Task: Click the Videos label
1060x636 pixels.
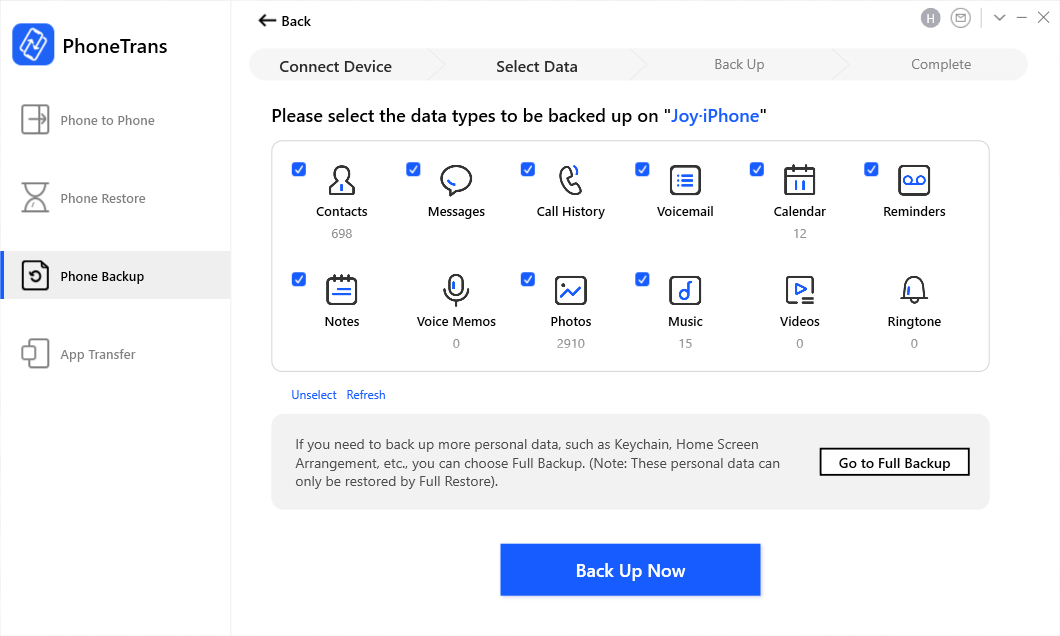Action: [799, 321]
